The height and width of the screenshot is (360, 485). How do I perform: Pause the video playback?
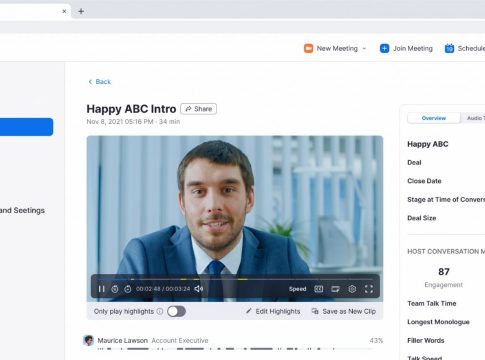point(102,289)
